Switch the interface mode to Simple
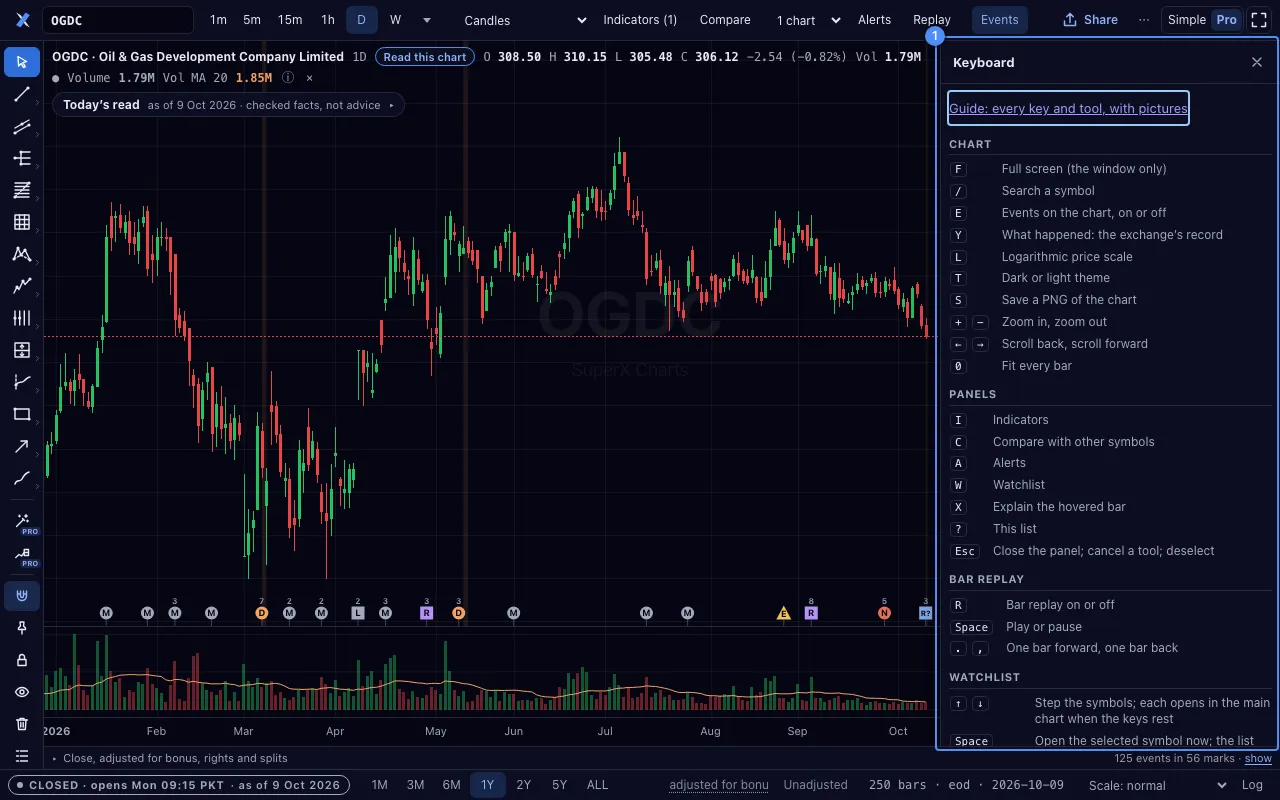Image resolution: width=1280 pixels, height=800 pixels. point(1187,20)
